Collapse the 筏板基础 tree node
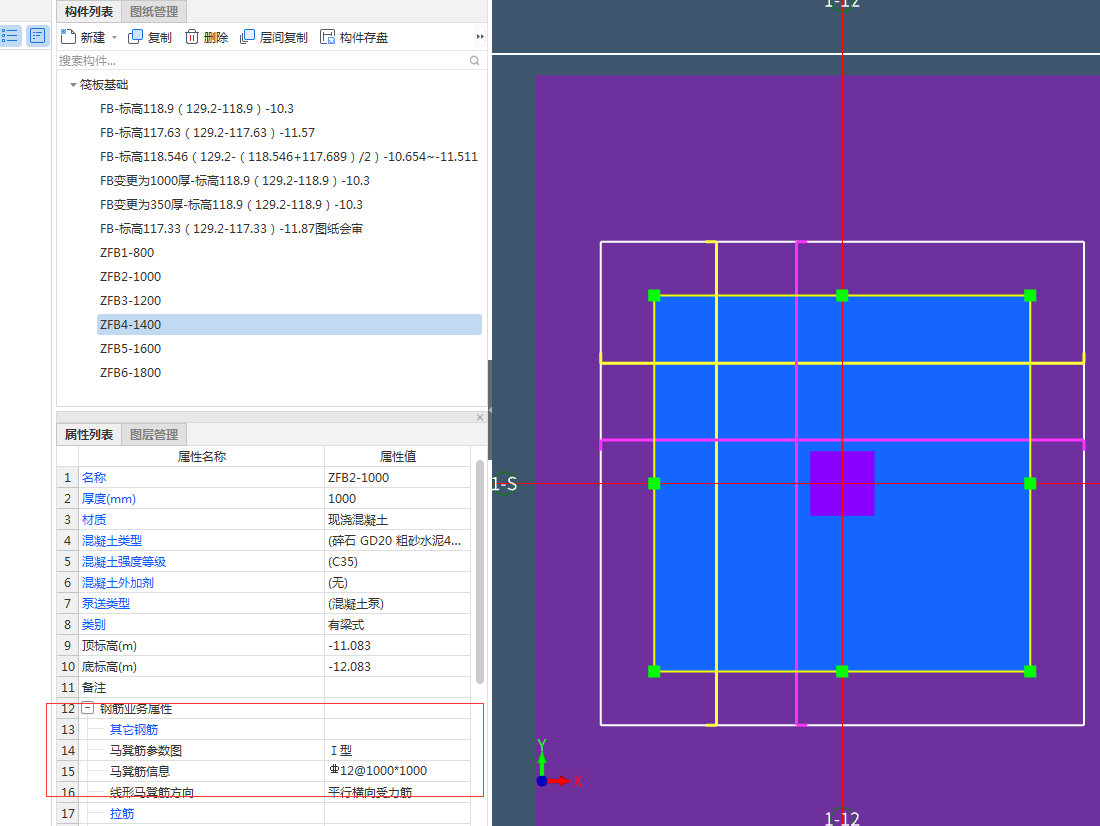 tap(73, 85)
